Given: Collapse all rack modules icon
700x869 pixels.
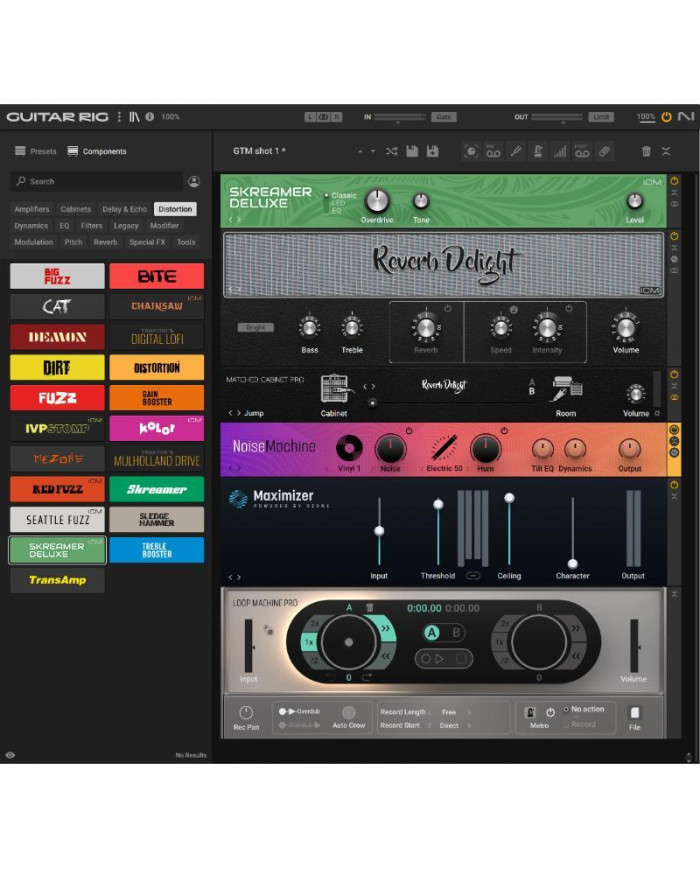Looking at the screenshot, I should click(x=666, y=151).
